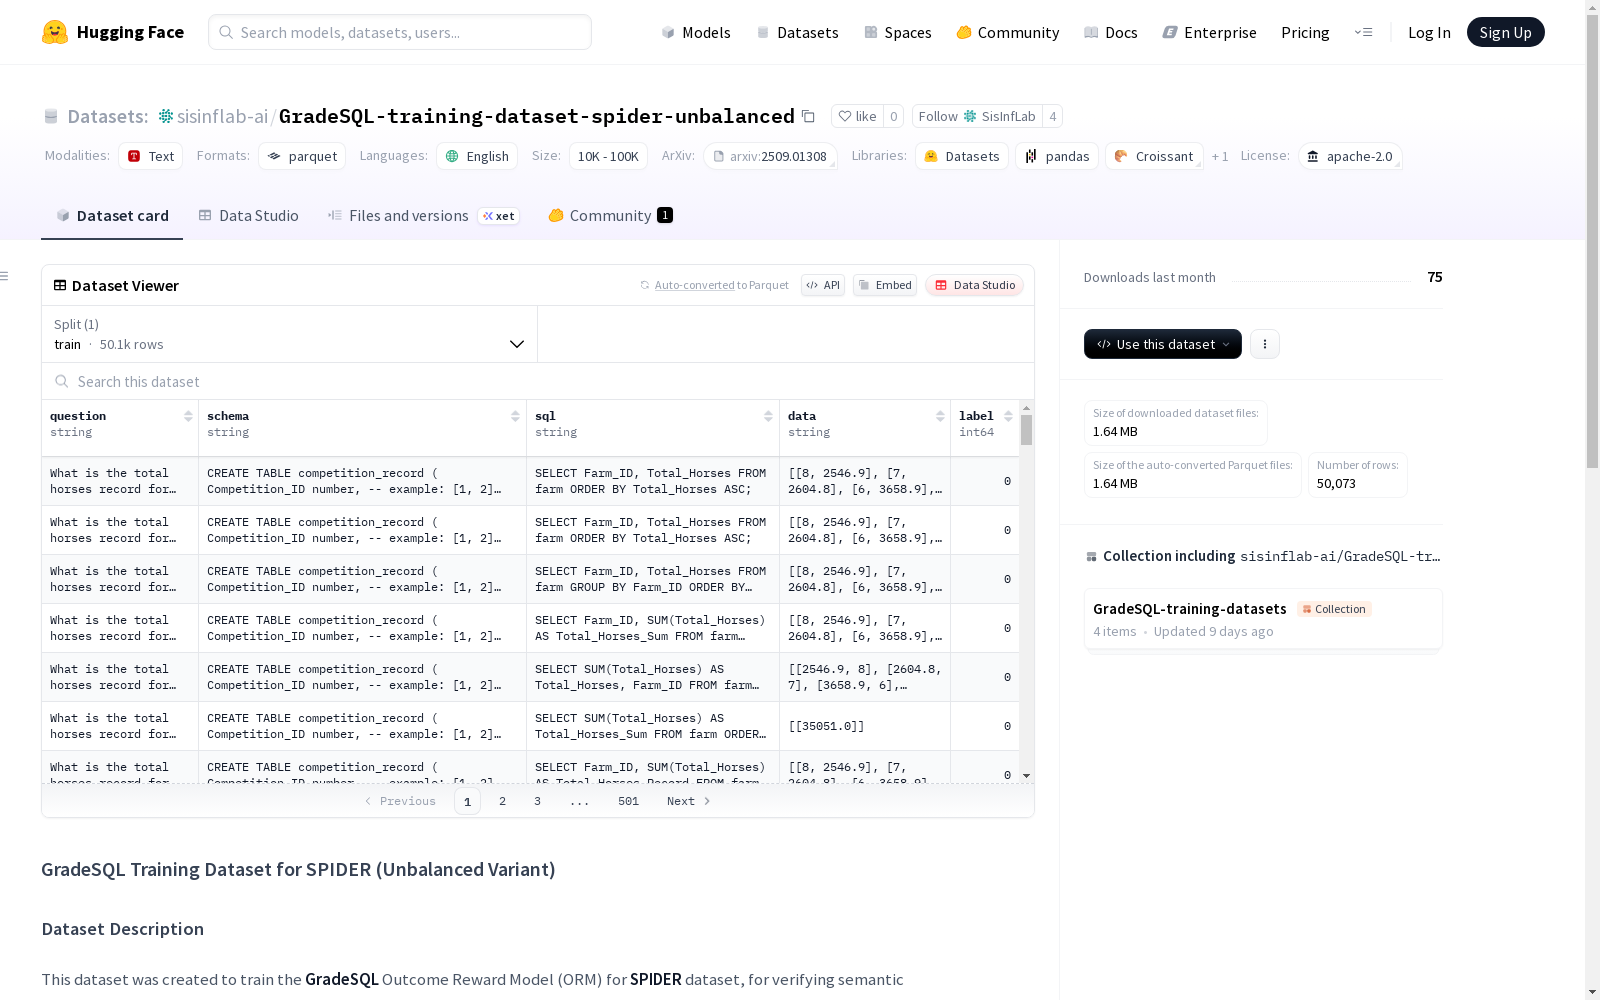Sort by the question column
Image resolution: width=1600 pixels, height=1000 pixels.
click(188, 416)
